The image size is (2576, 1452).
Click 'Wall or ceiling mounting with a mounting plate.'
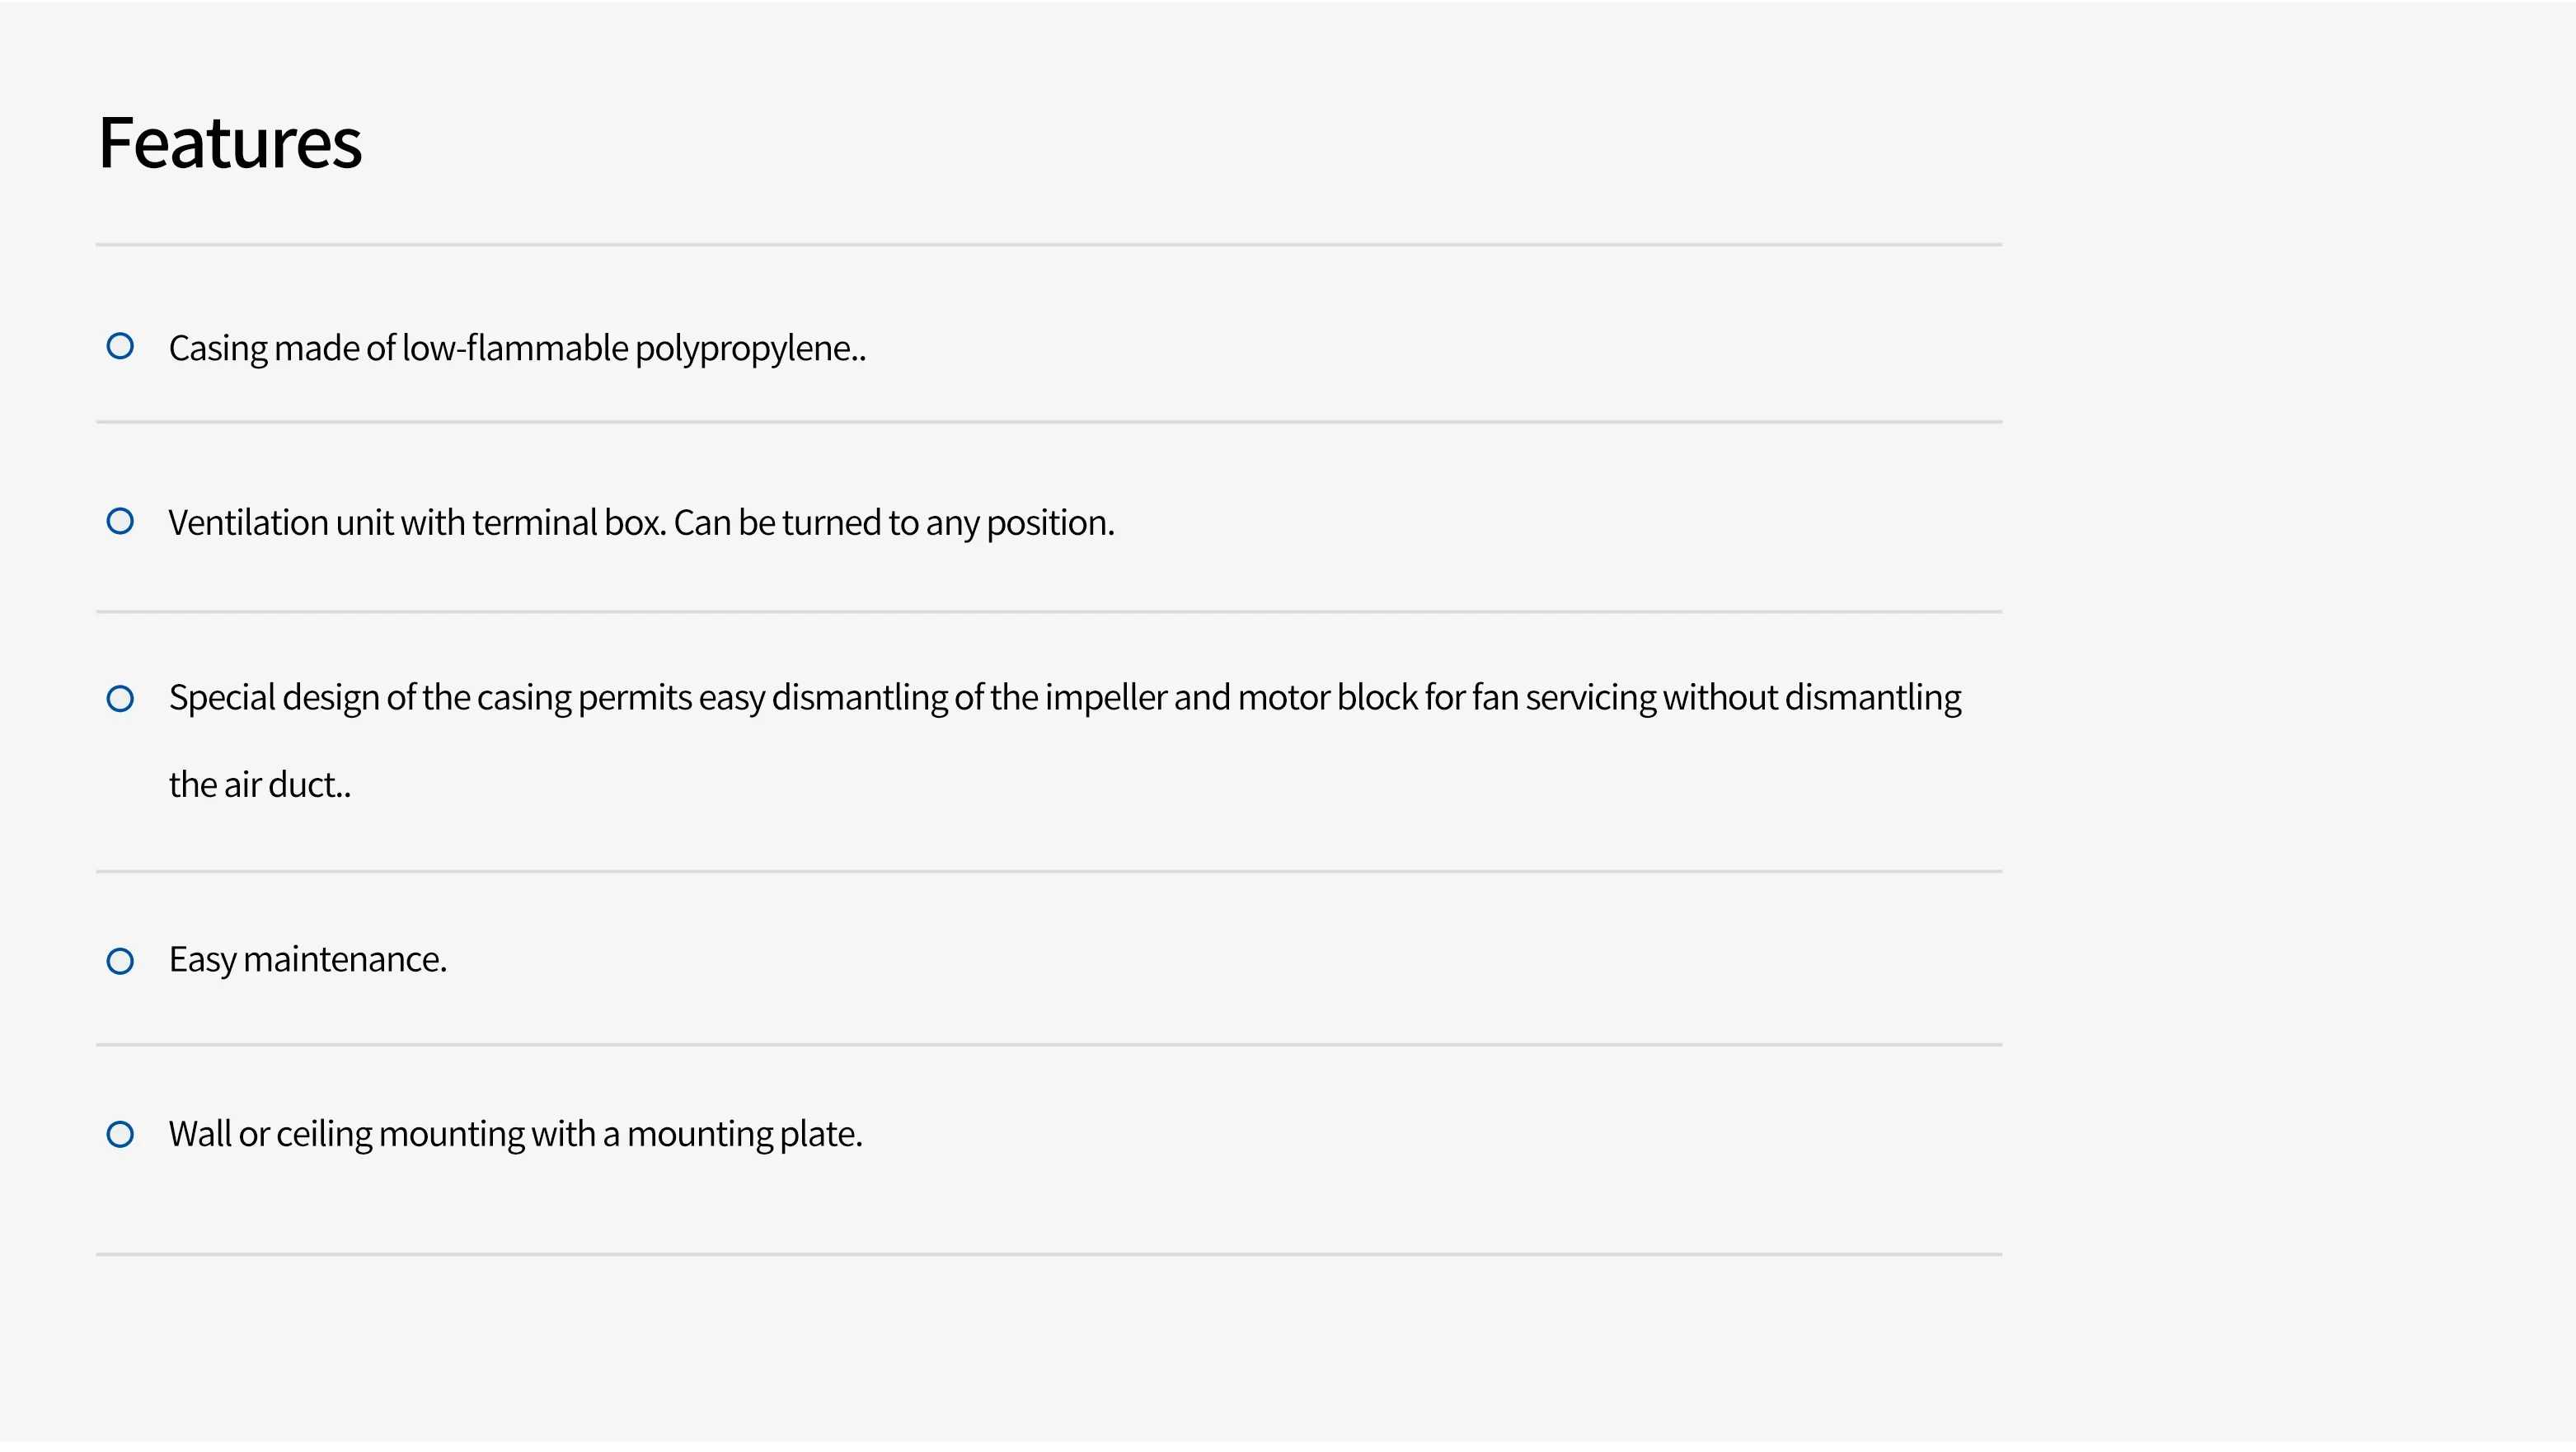[515, 1134]
